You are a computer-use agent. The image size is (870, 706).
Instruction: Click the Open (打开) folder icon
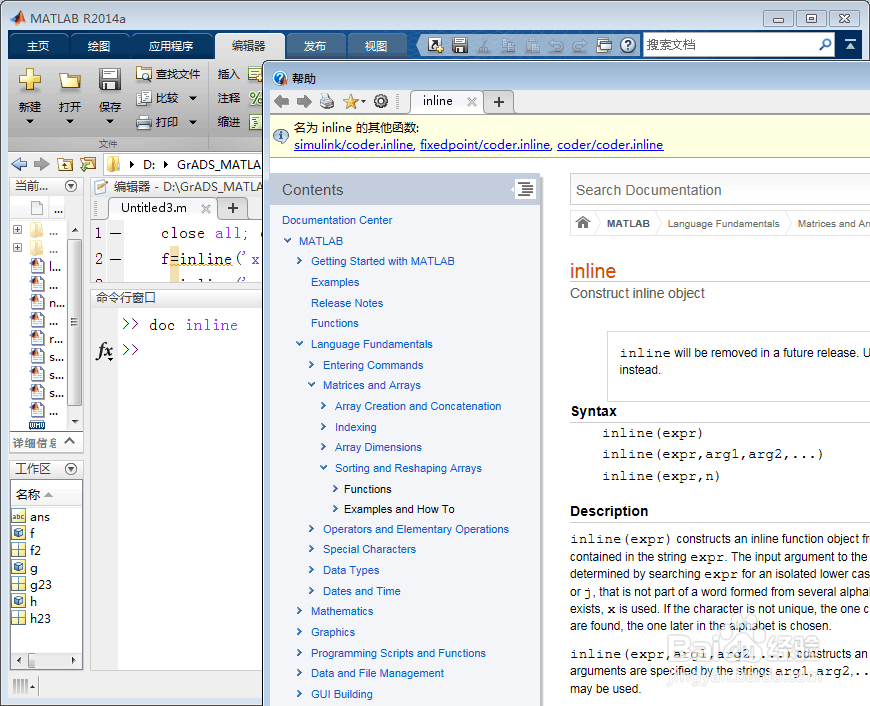(70, 82)
